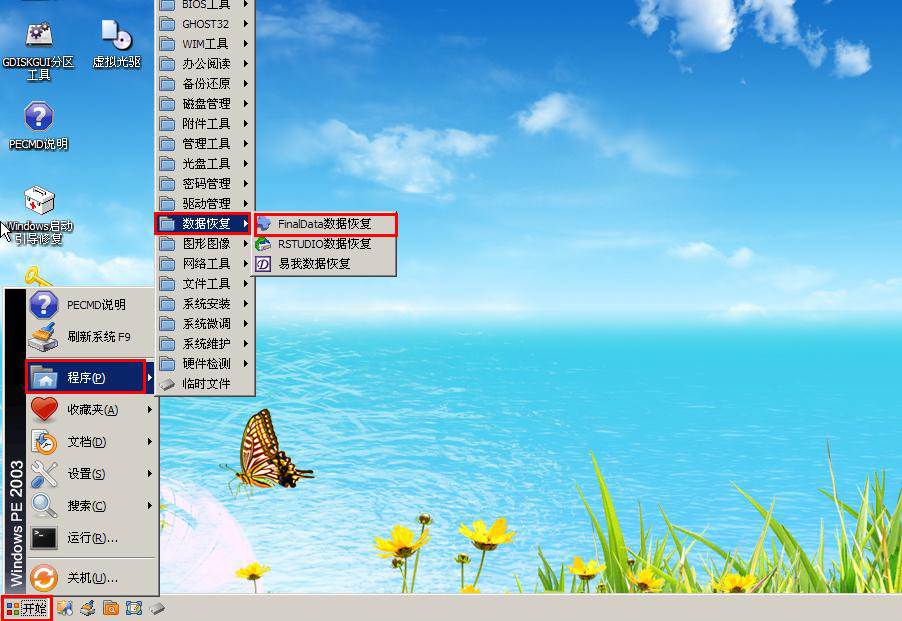Select 临时文件 in programs menu
This screenshot has height=621, width=902.
[x=205, y=384]
